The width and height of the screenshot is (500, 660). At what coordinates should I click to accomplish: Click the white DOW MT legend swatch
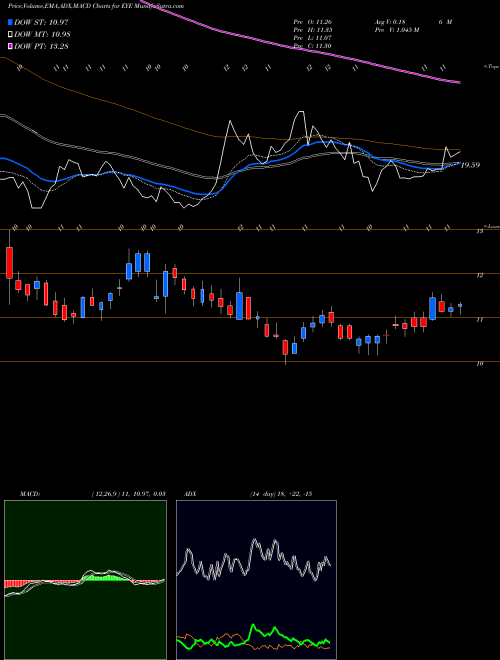[x=10, y=34]
